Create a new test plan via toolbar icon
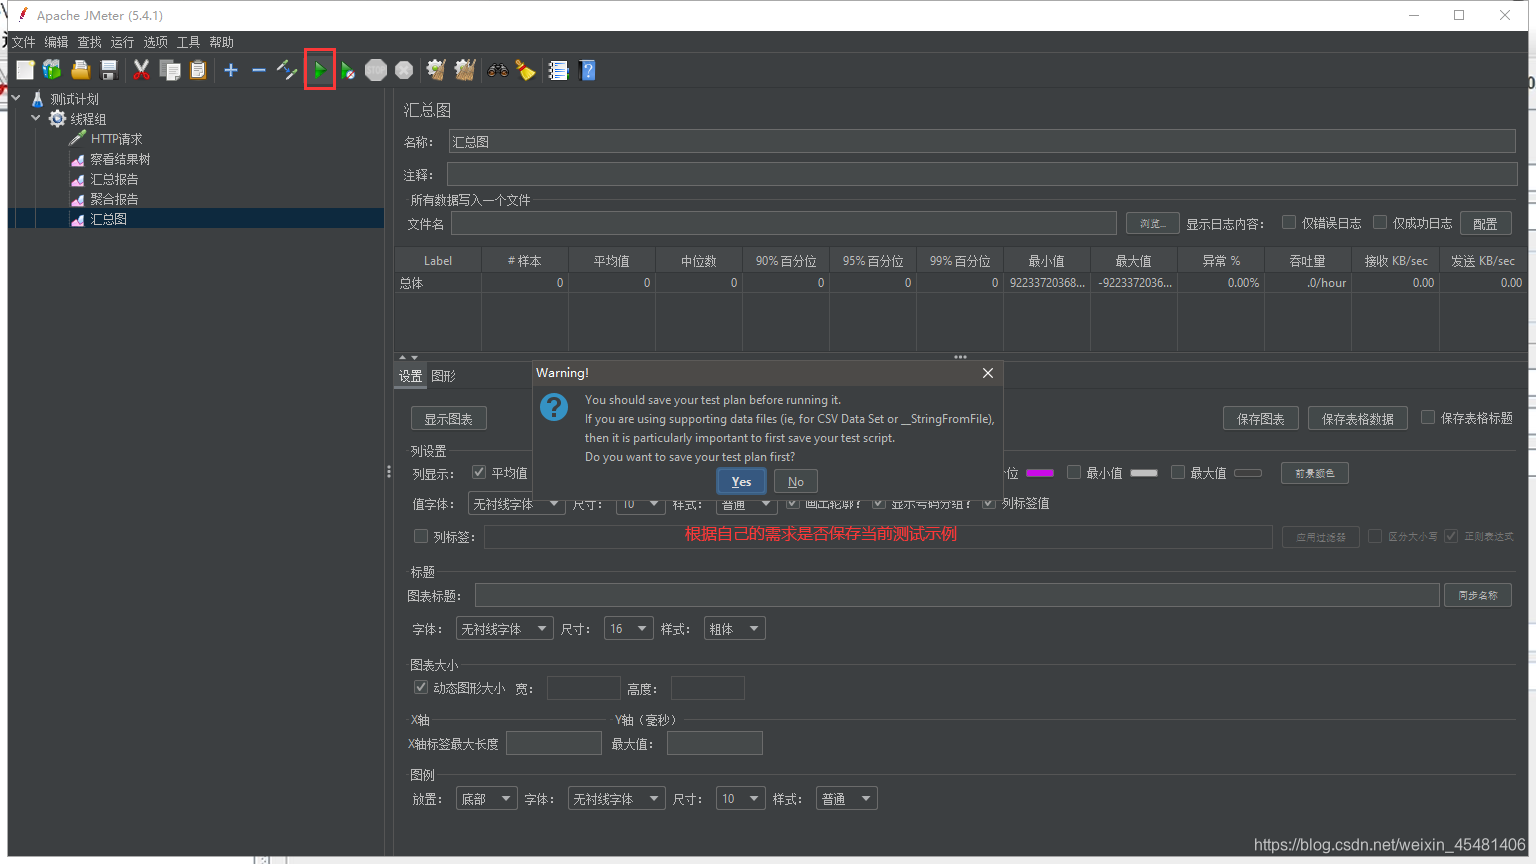 click(x=25, y=70)
